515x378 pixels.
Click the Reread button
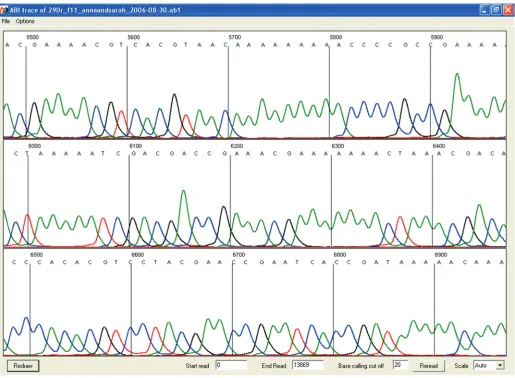click(x=428, y=366)
